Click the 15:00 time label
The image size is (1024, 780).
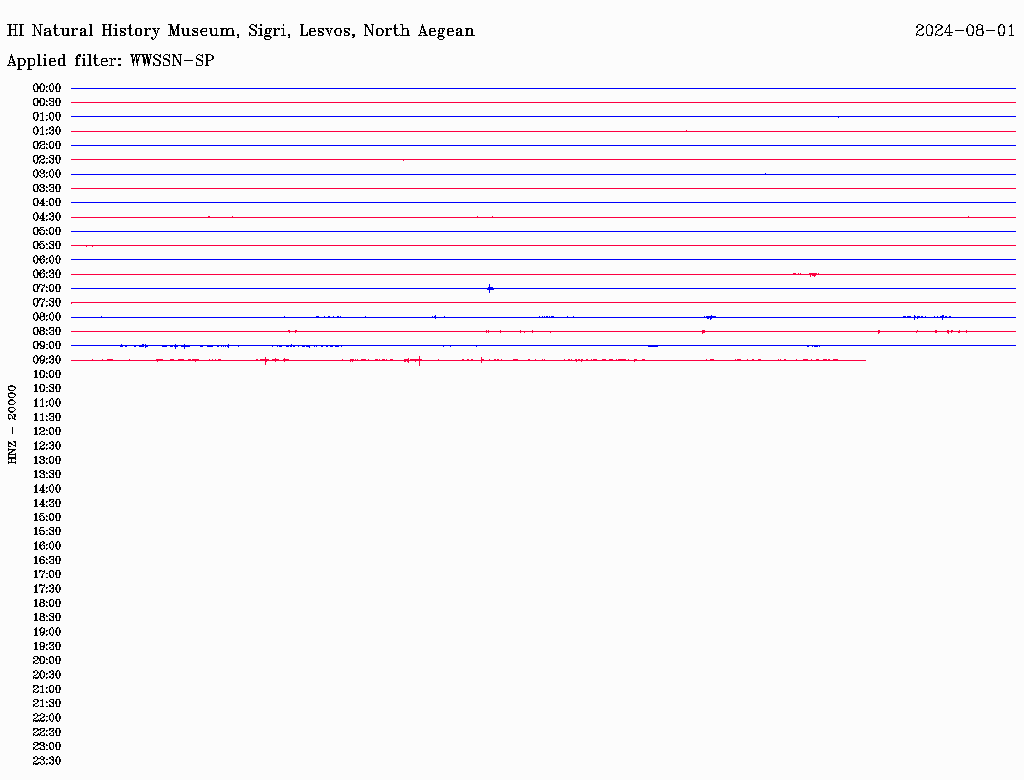(x=47, y=517)
